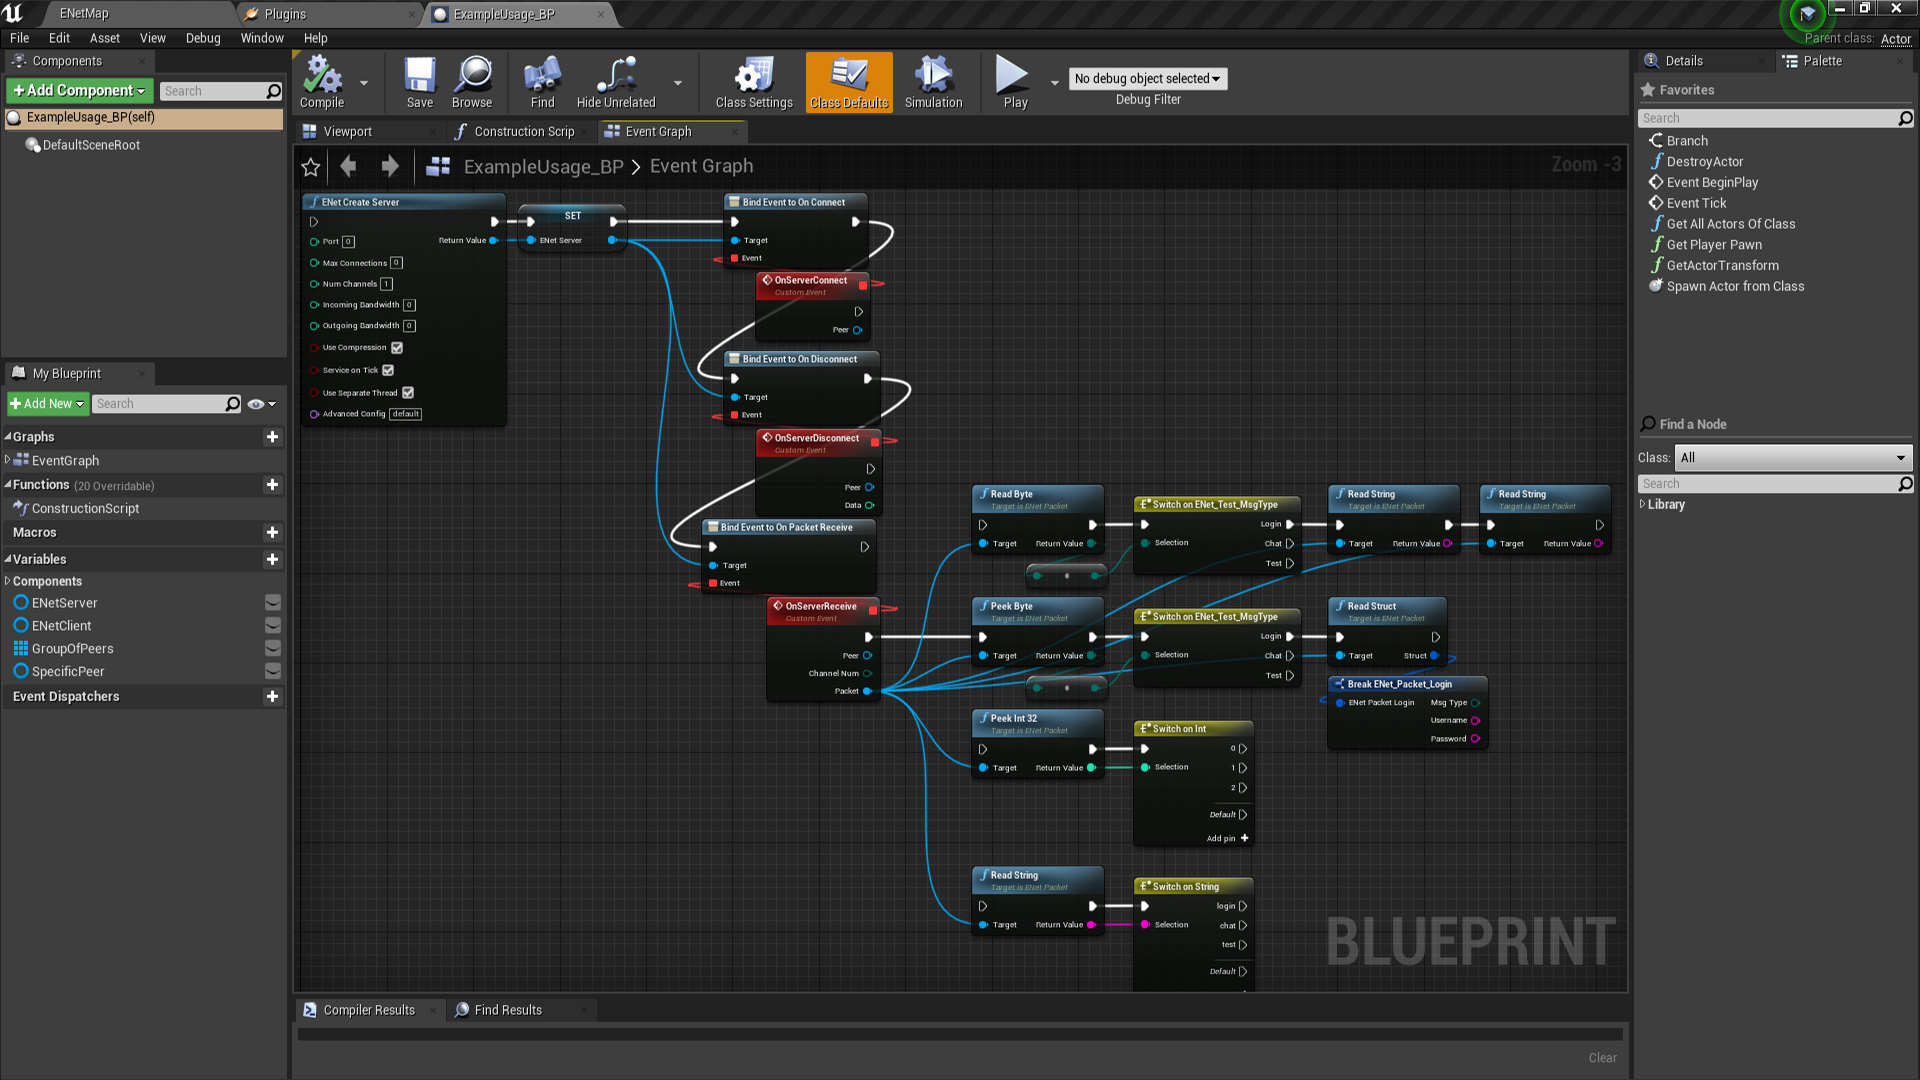Bookmark graph with star icon

click(x=311, y=167)
